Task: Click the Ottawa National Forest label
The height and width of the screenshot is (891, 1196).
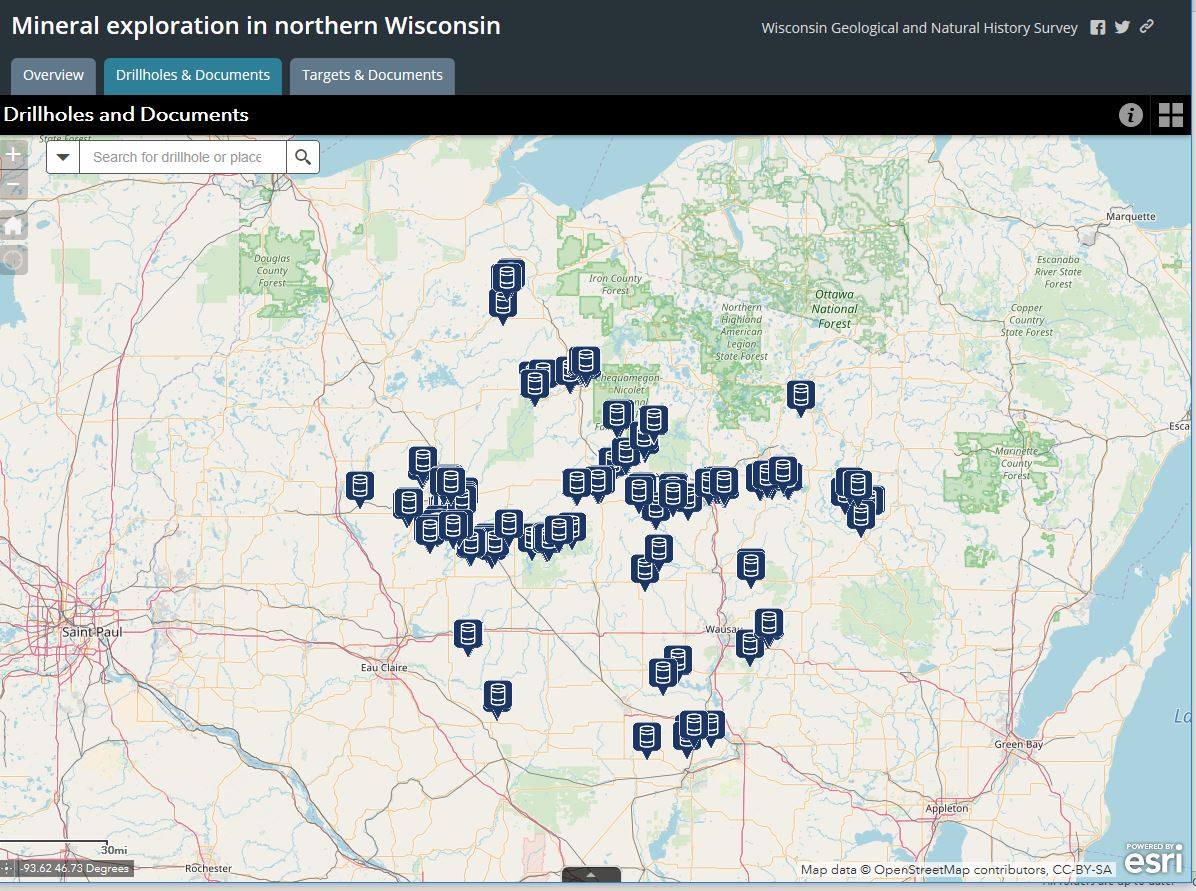Action: (834, 309)
